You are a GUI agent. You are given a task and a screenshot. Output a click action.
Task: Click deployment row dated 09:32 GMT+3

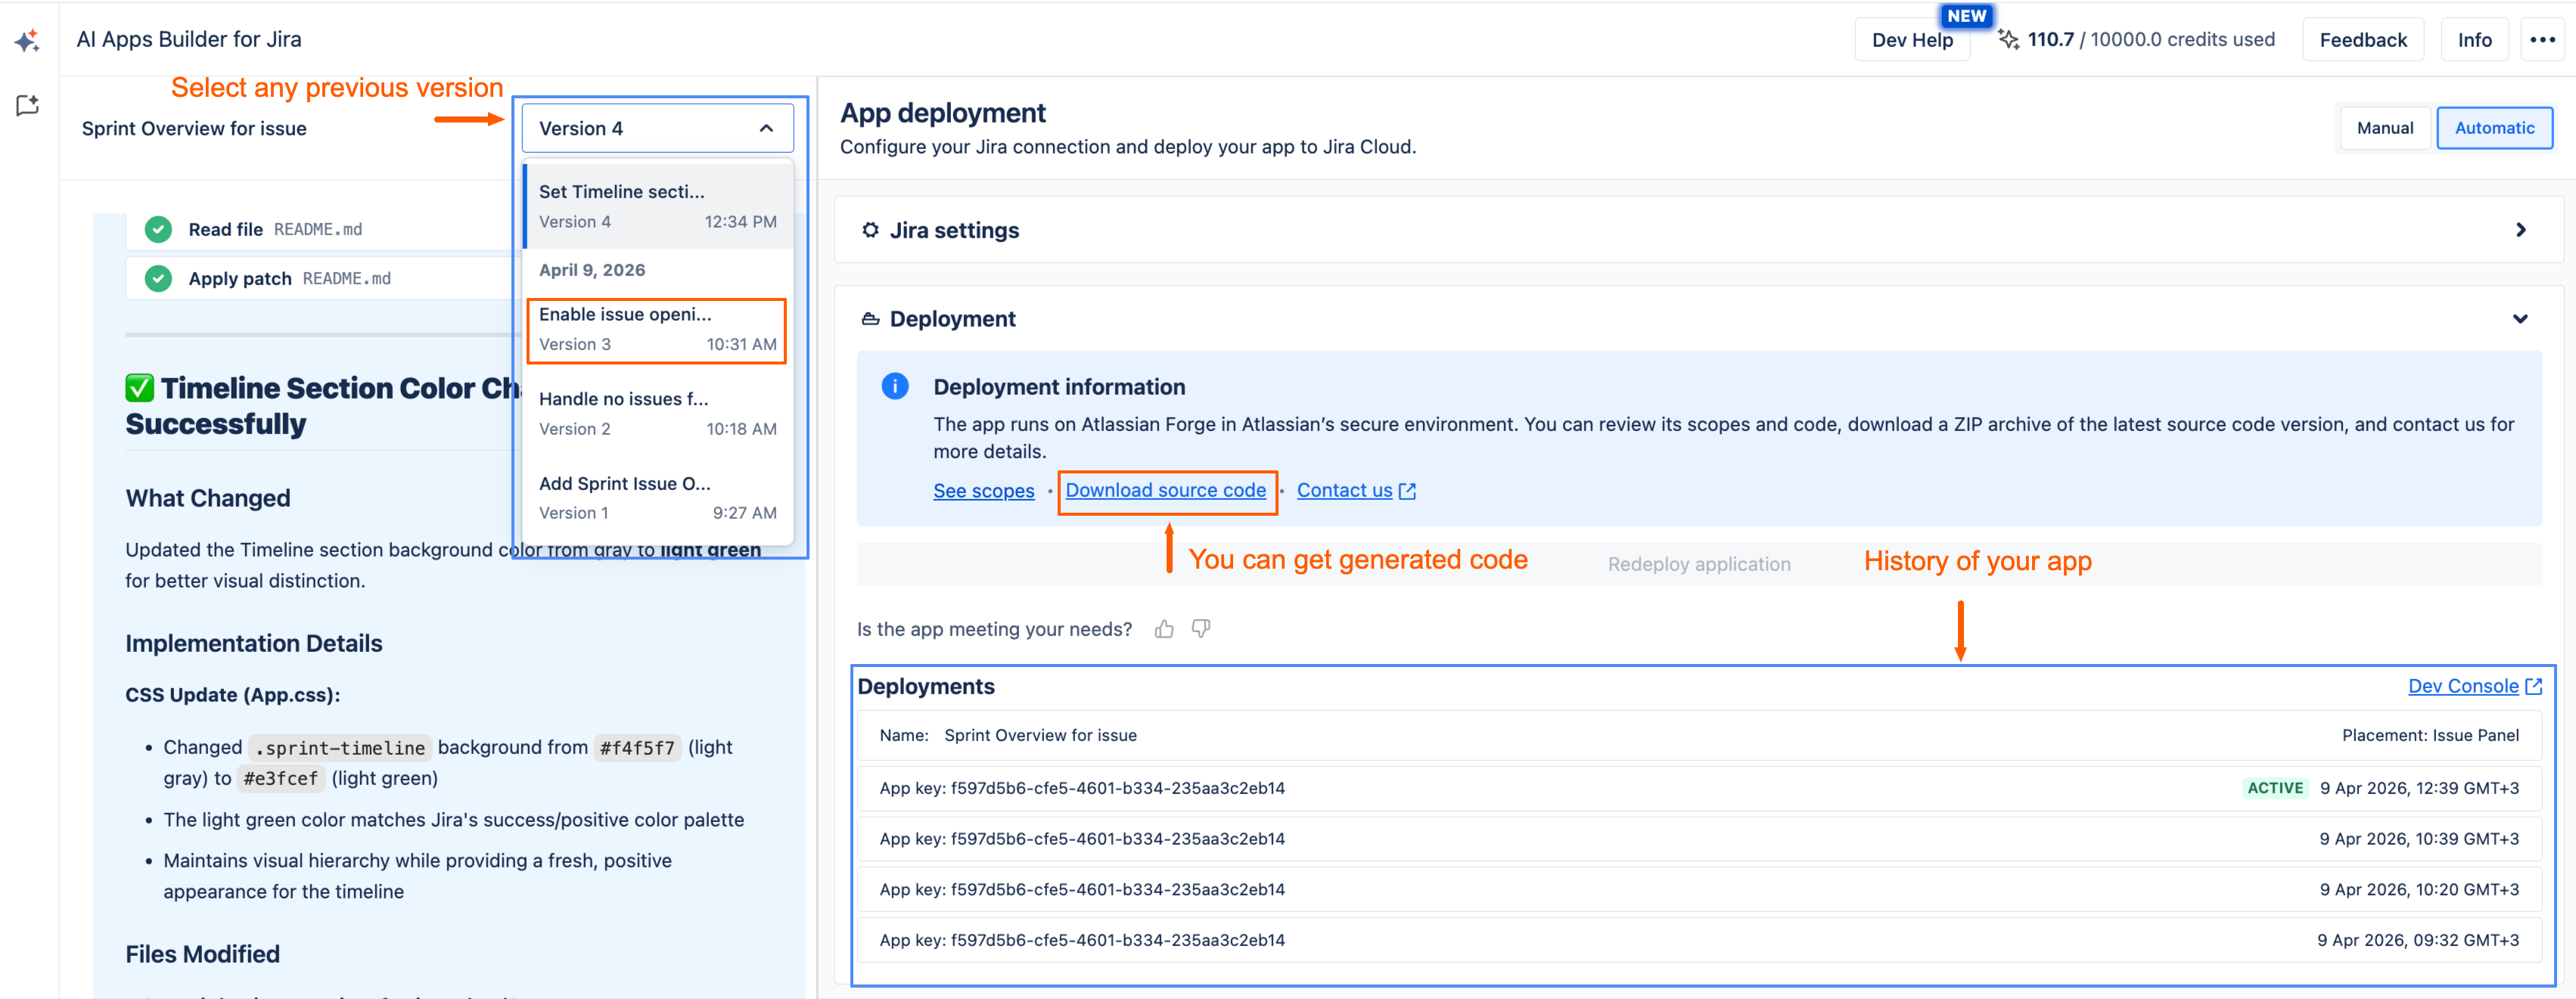(1699, 940)
